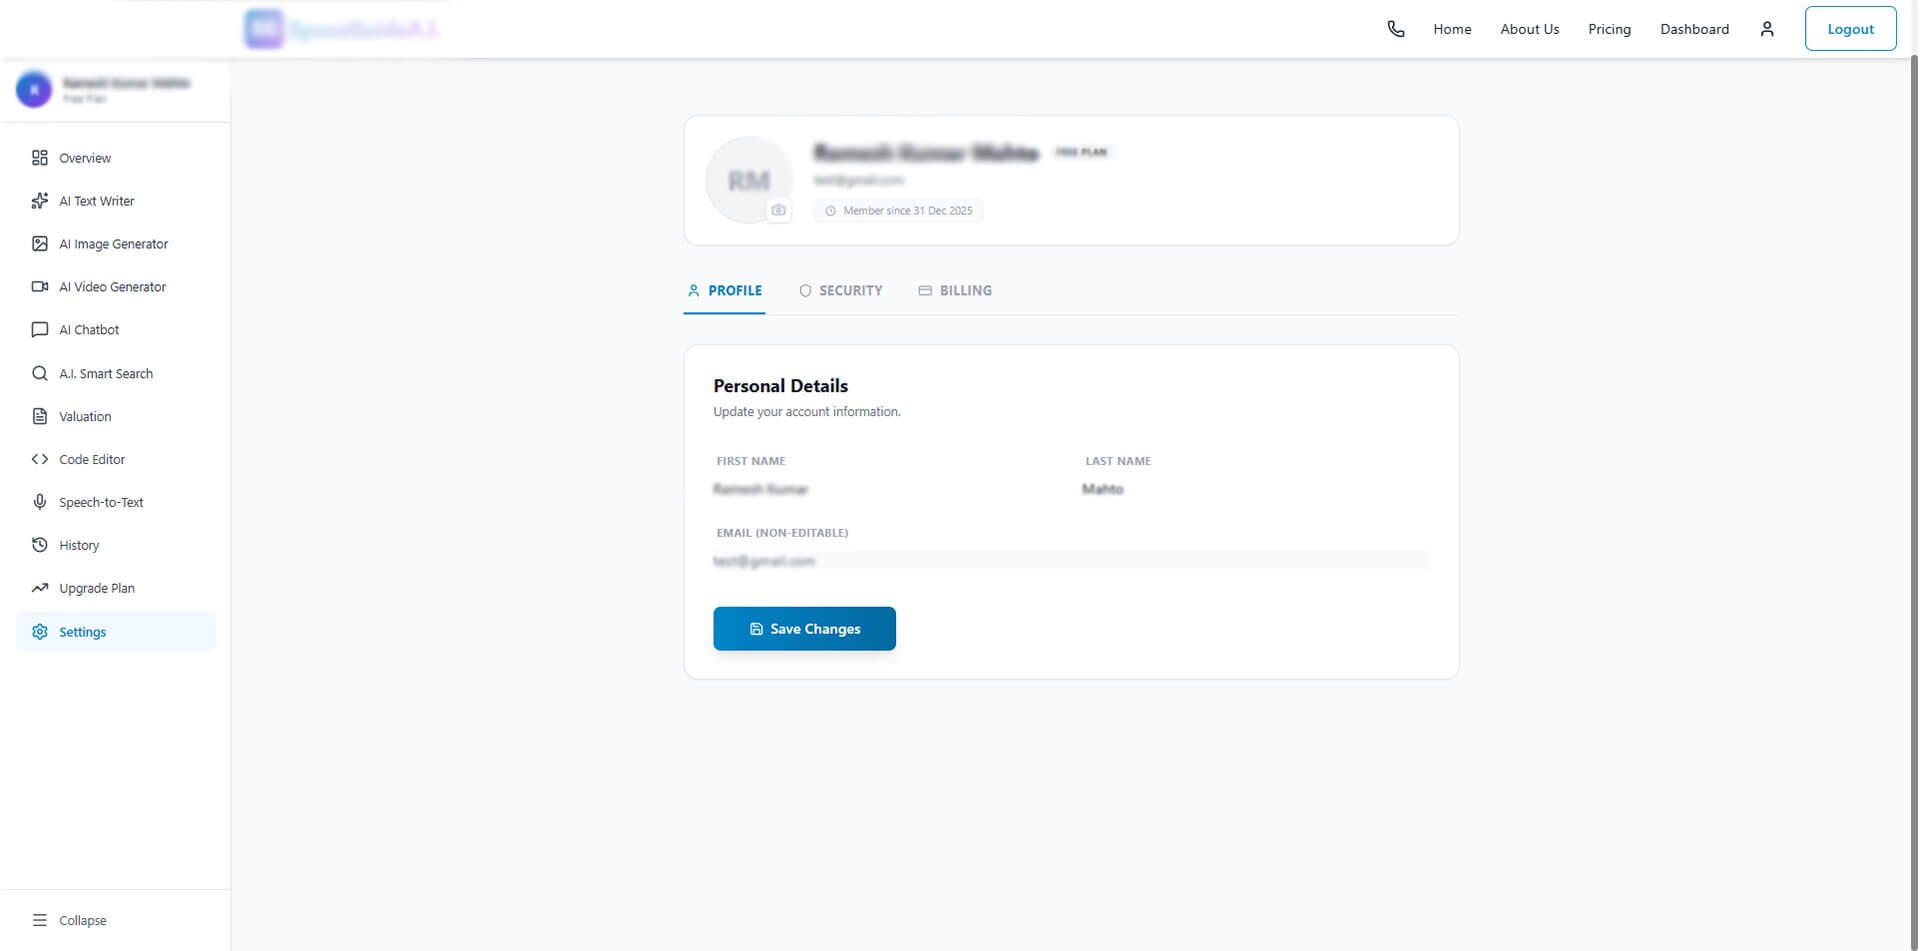Click the page vertical scrollbar
Image resolution: width=1920 pixels, height=951 pixels.
[1914, 500]
